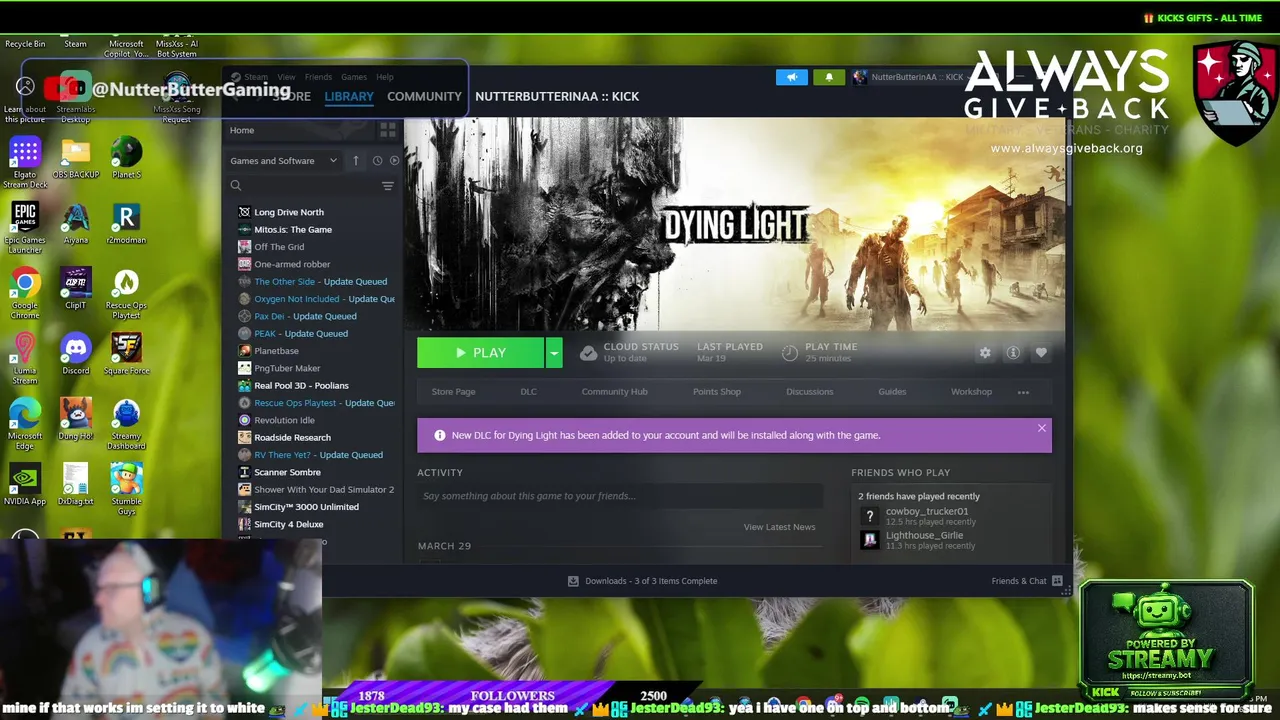Click the activity comment input field
Screen dimensions: 1280x720
pyautogui.click(x=620, y=496)
